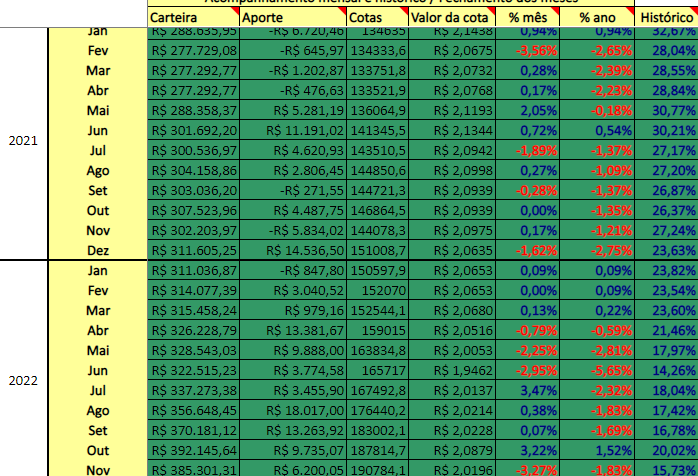Click aporte value R$ 979,16
Viewport: 698px width, 476px height.
click(293, 311)
